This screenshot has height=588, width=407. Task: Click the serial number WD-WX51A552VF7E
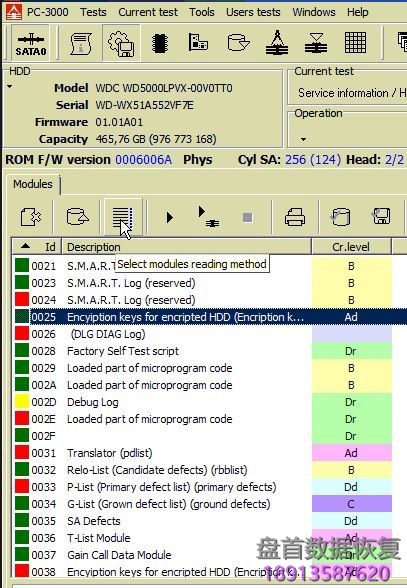pos(144,105)
